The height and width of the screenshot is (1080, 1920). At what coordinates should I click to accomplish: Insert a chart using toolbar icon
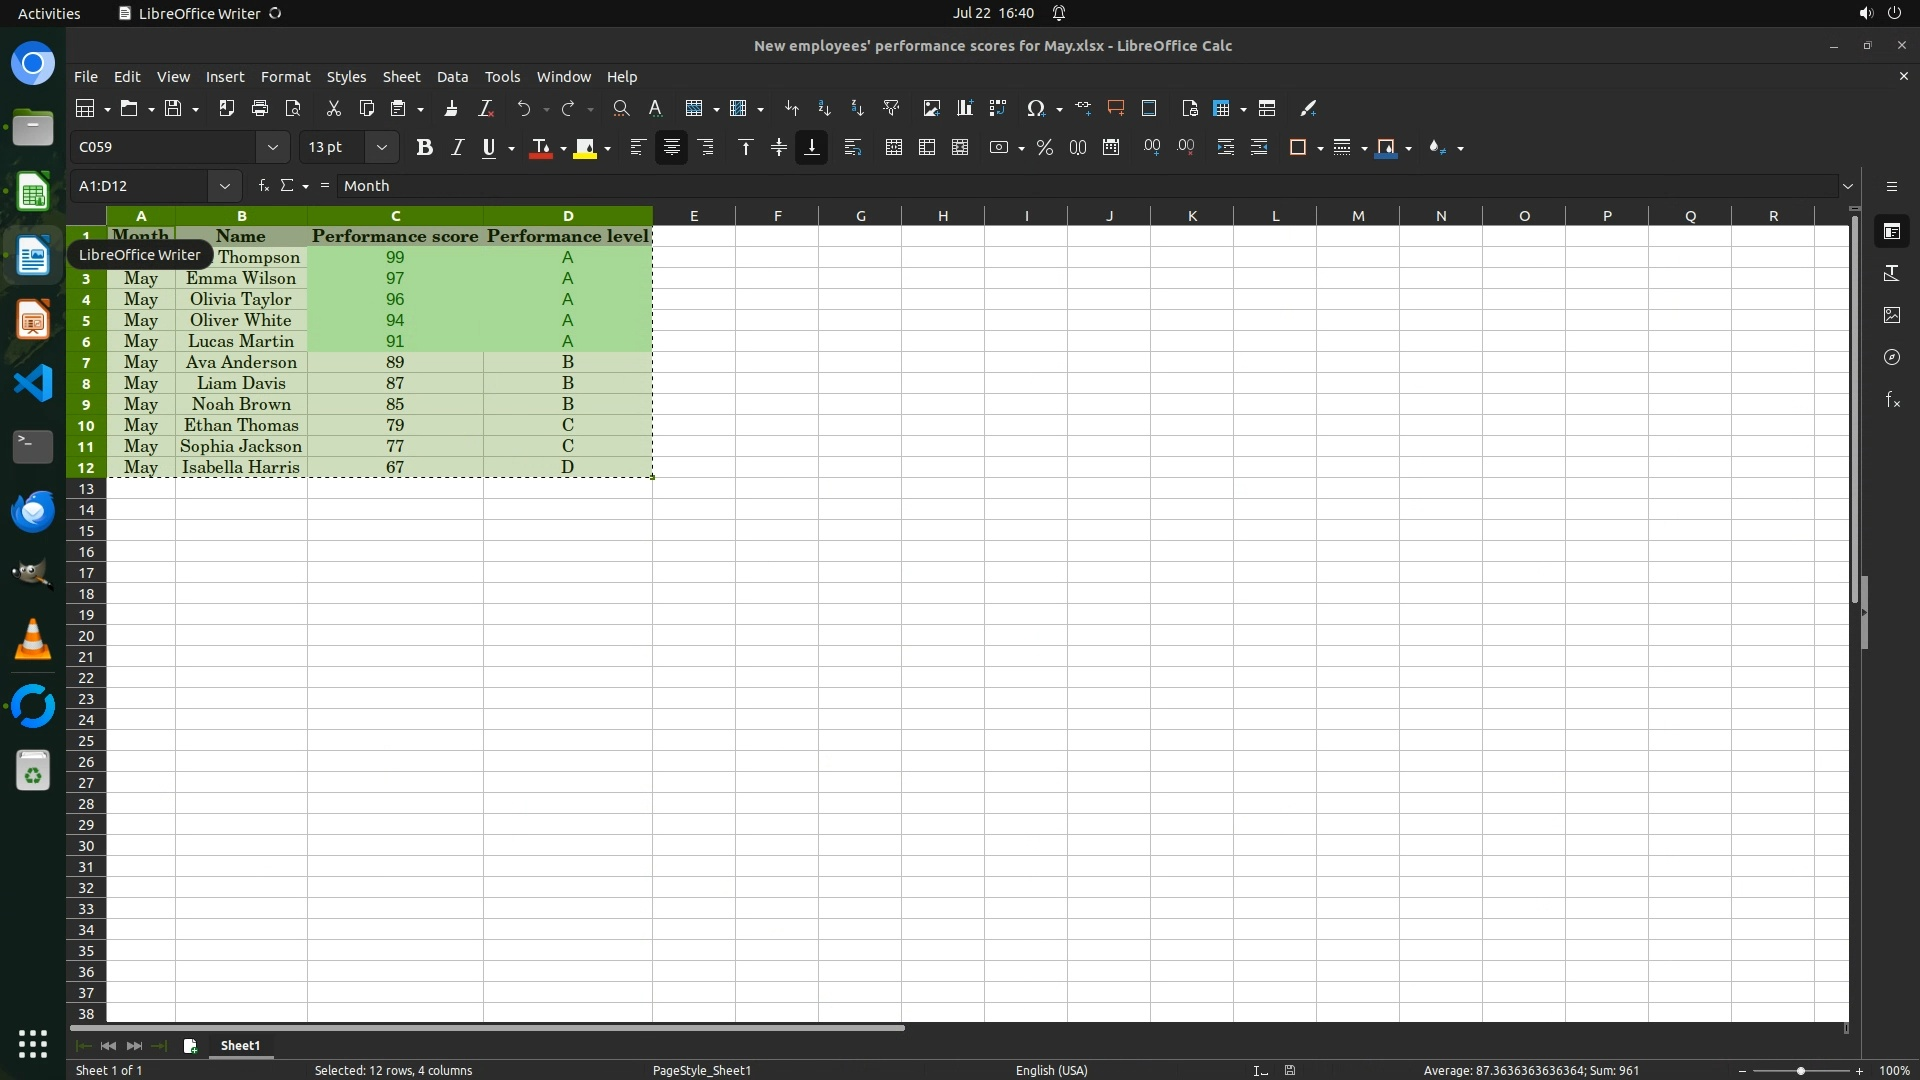point(965,108)
